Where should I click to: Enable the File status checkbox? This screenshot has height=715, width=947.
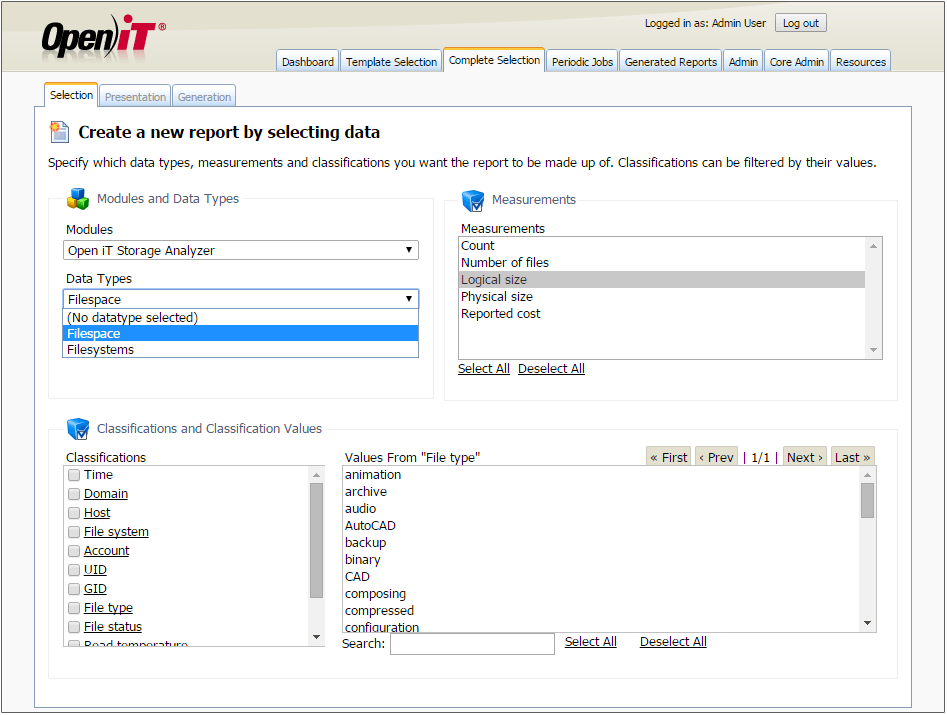[74, 627]
